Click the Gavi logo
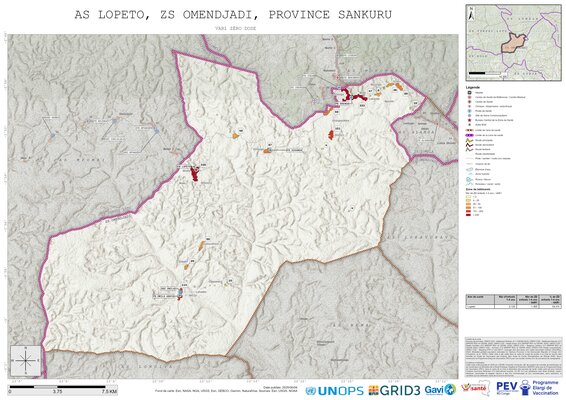 [440, 390]
